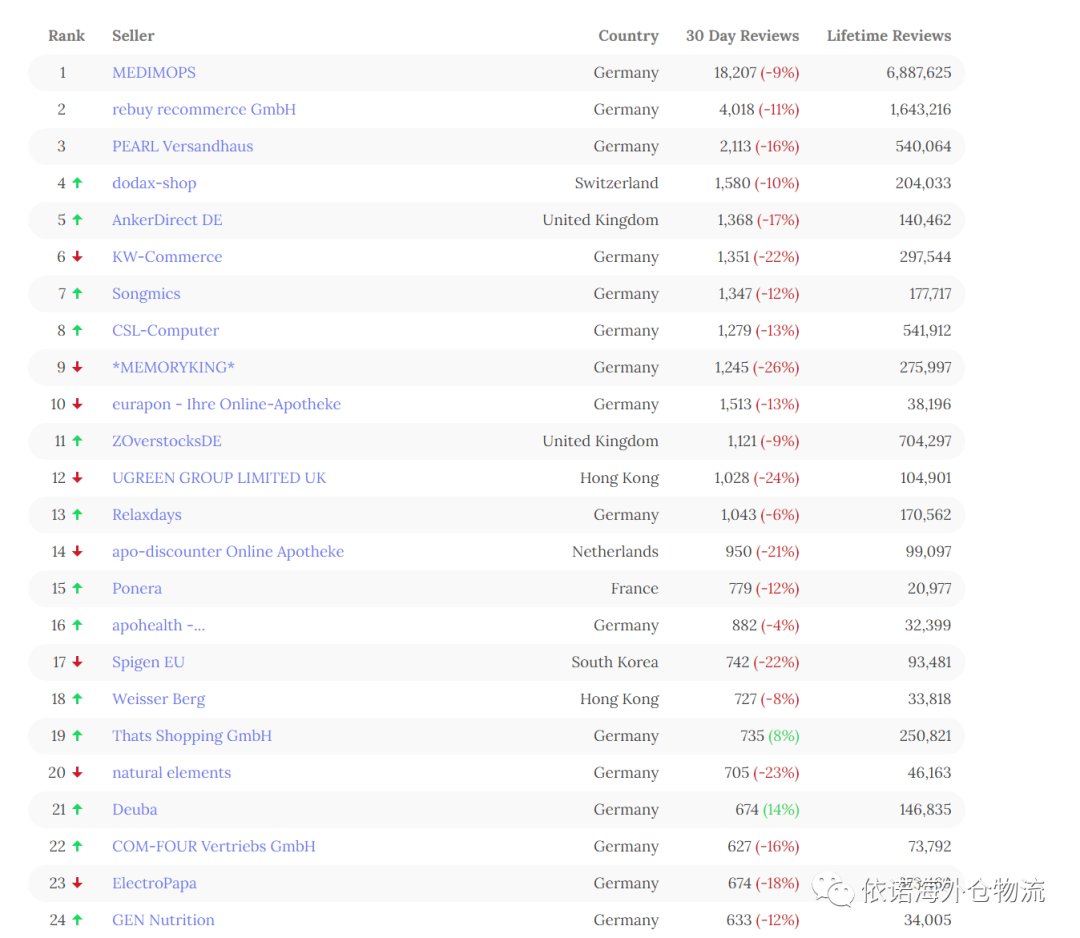Click green up arrow beside rank 13

(77, 514)
